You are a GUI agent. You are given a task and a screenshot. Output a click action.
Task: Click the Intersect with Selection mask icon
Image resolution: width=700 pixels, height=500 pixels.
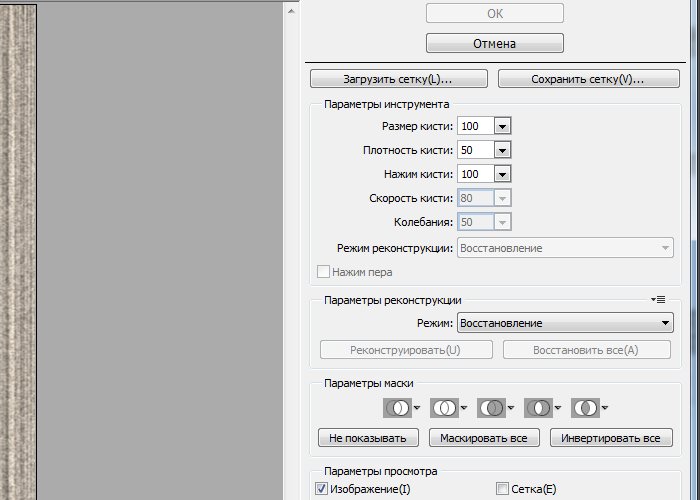tap(538, 408)
